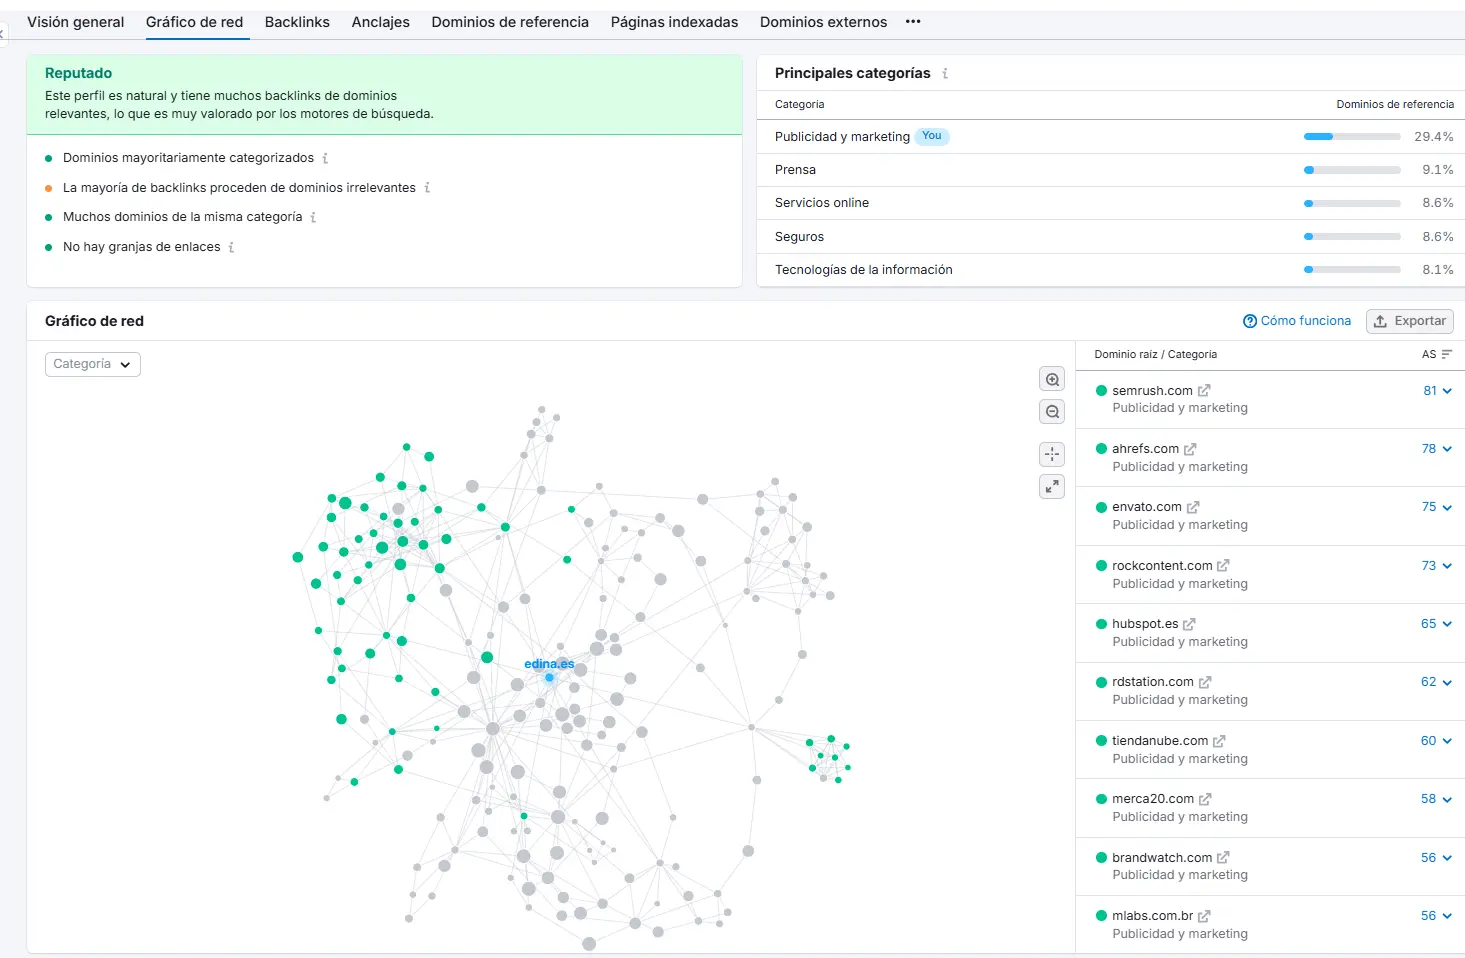The width and height of the screenshot is (1465, 958).
Task: Click the Exportar button
Action: pos(1409,321)
